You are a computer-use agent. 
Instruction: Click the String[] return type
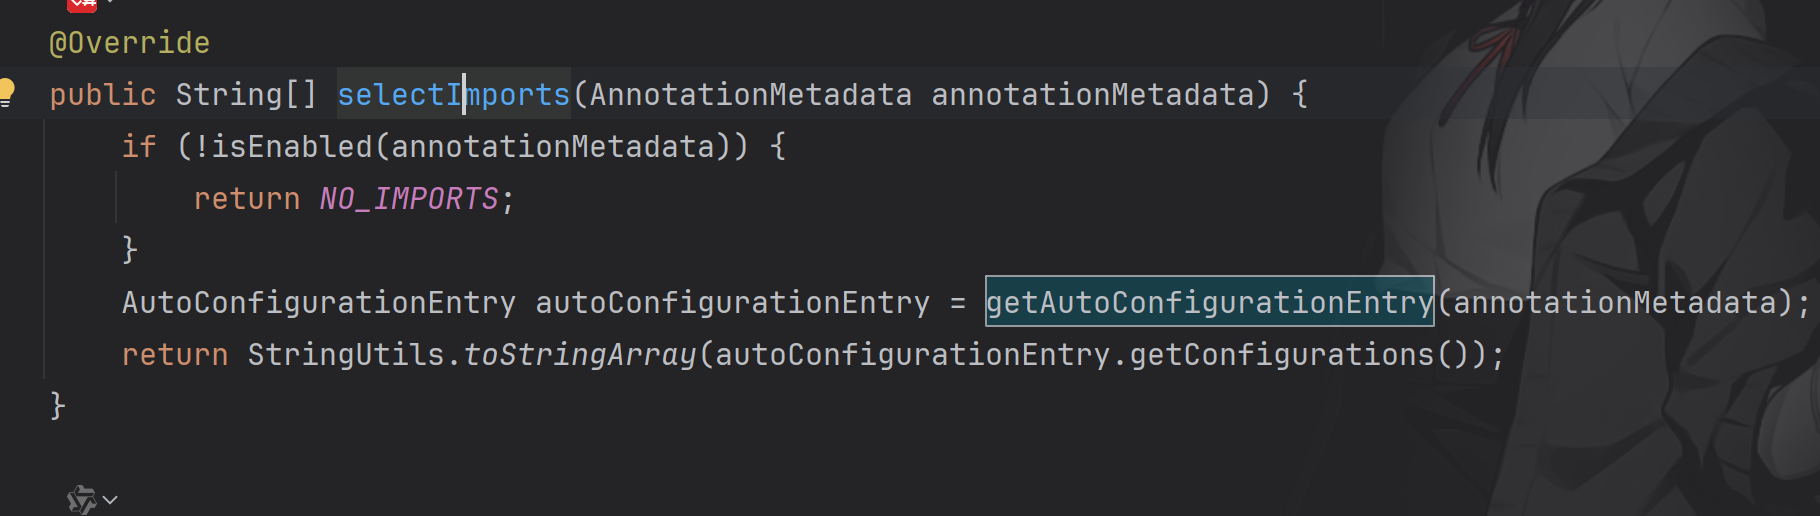coord(246,95)
